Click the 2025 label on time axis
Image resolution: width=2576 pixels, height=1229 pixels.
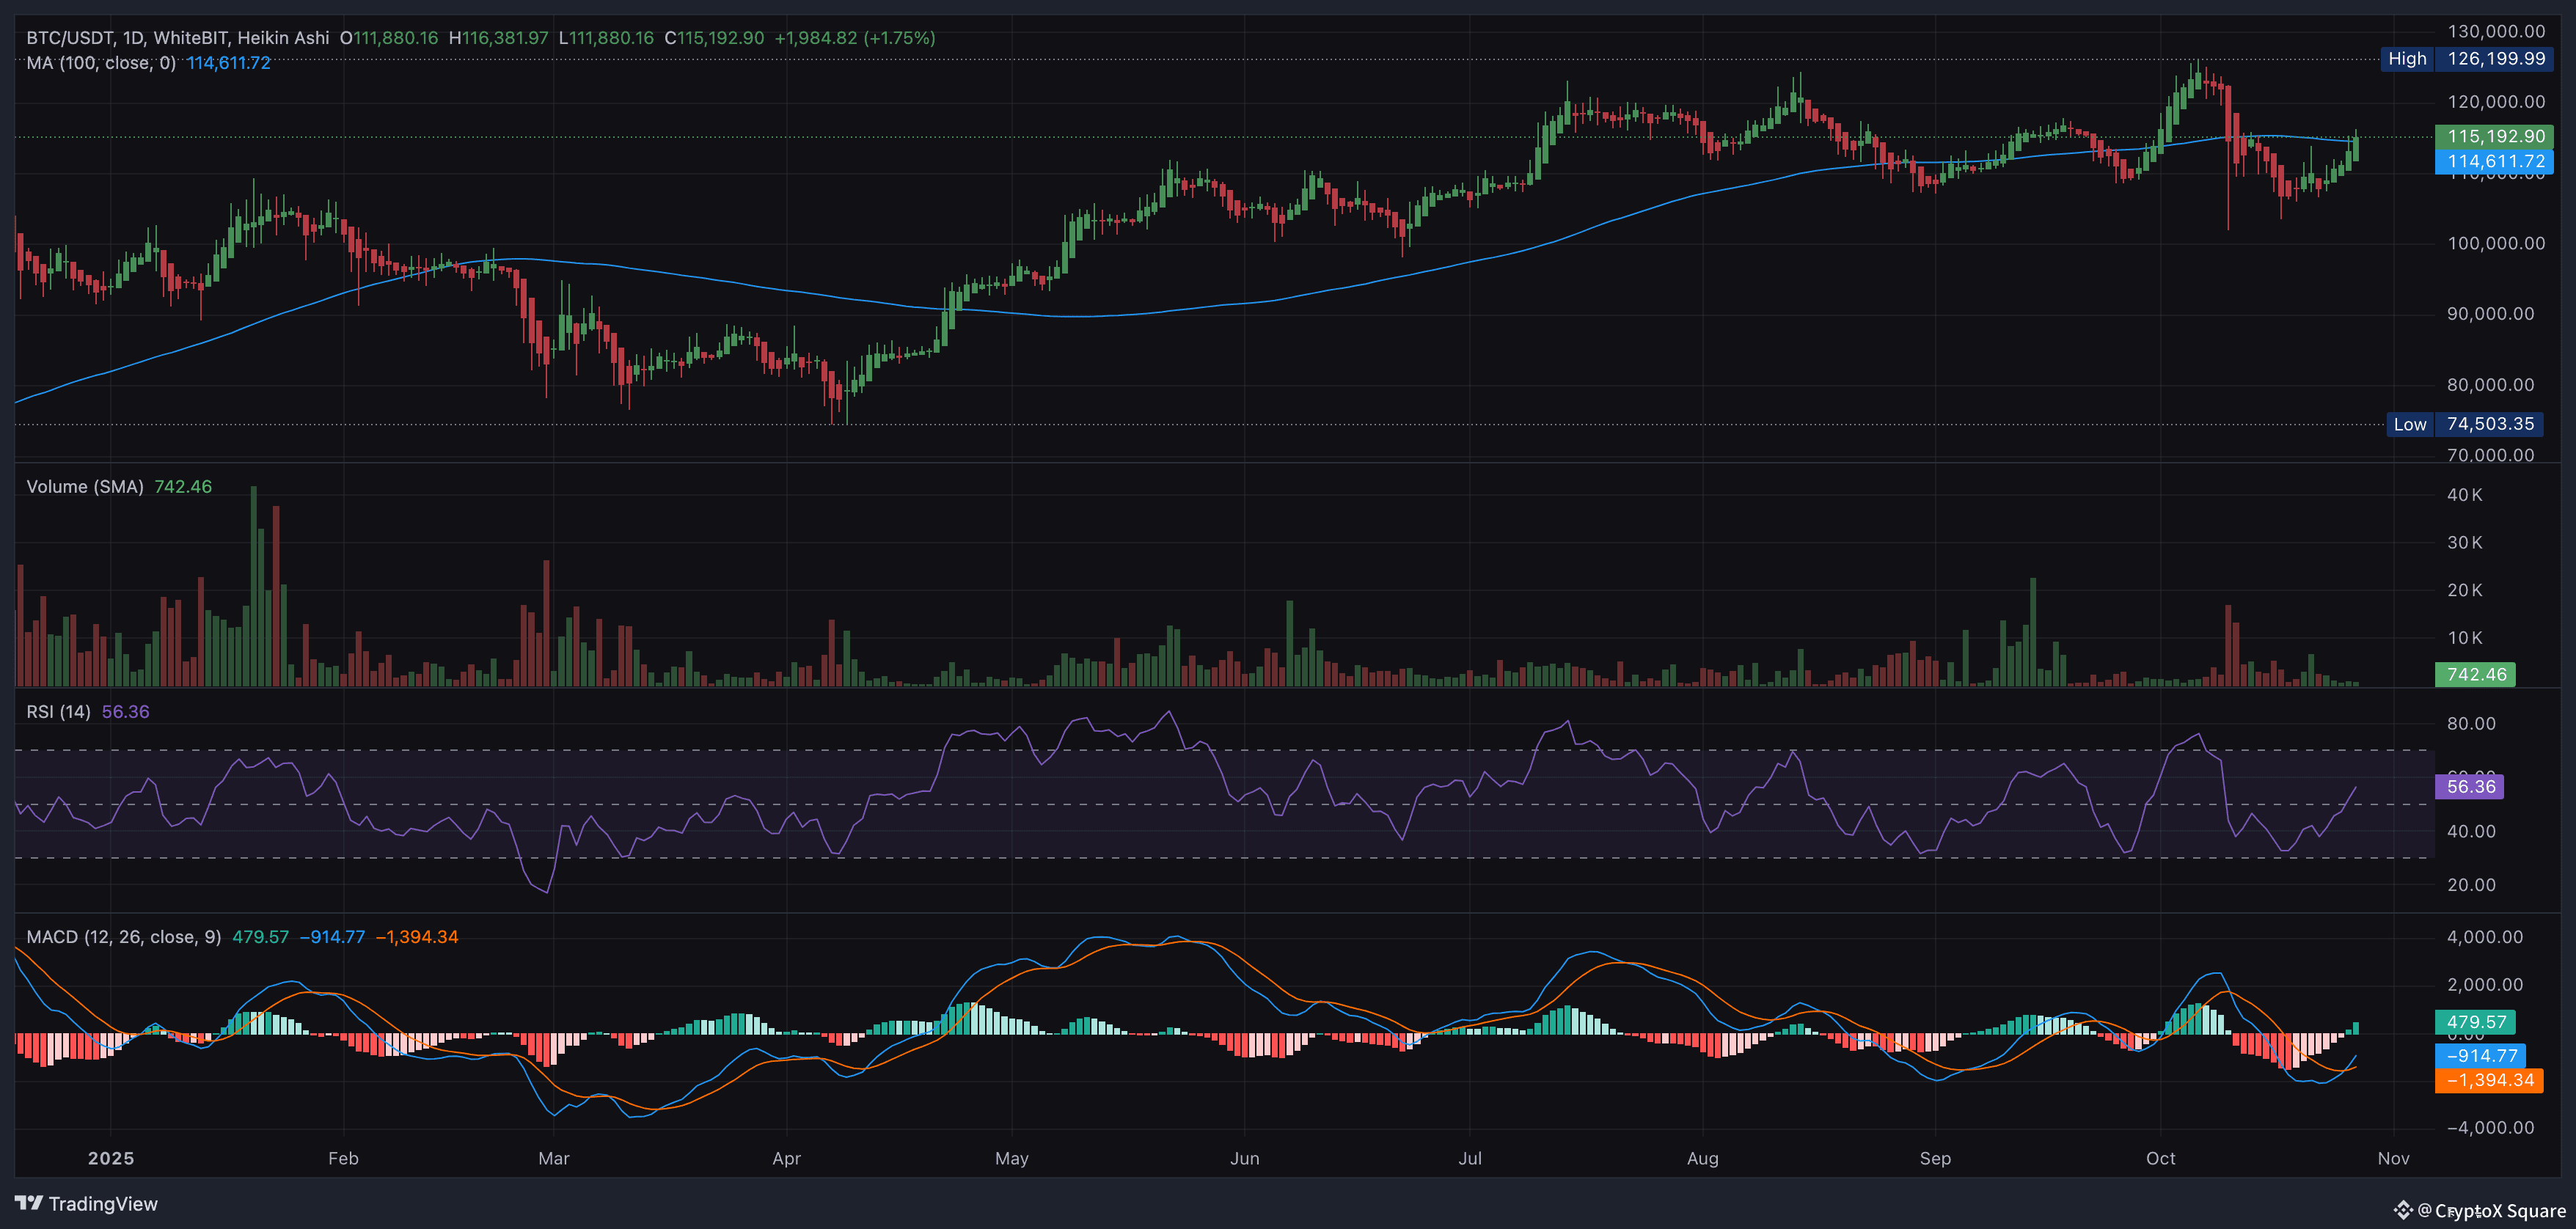point(110,1158)
